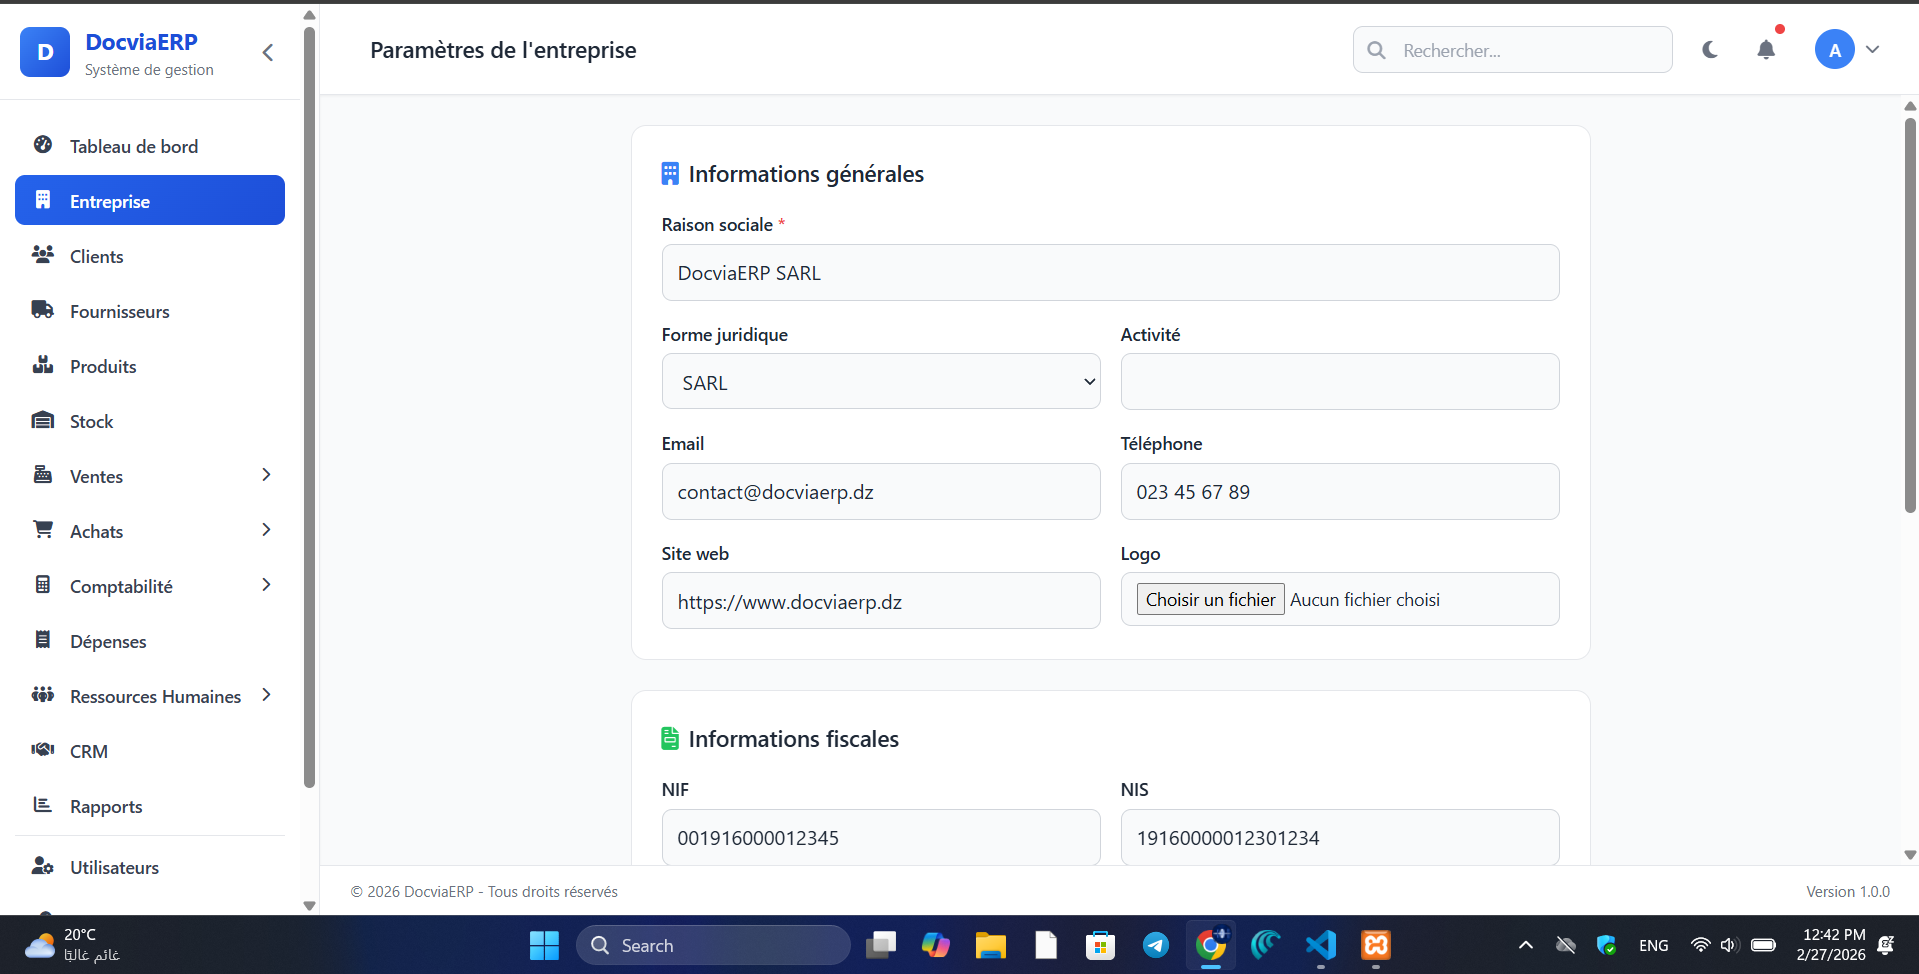Open the Utilisateurs page
Screen dimensions: 1919x974
[x=114, y=868]
